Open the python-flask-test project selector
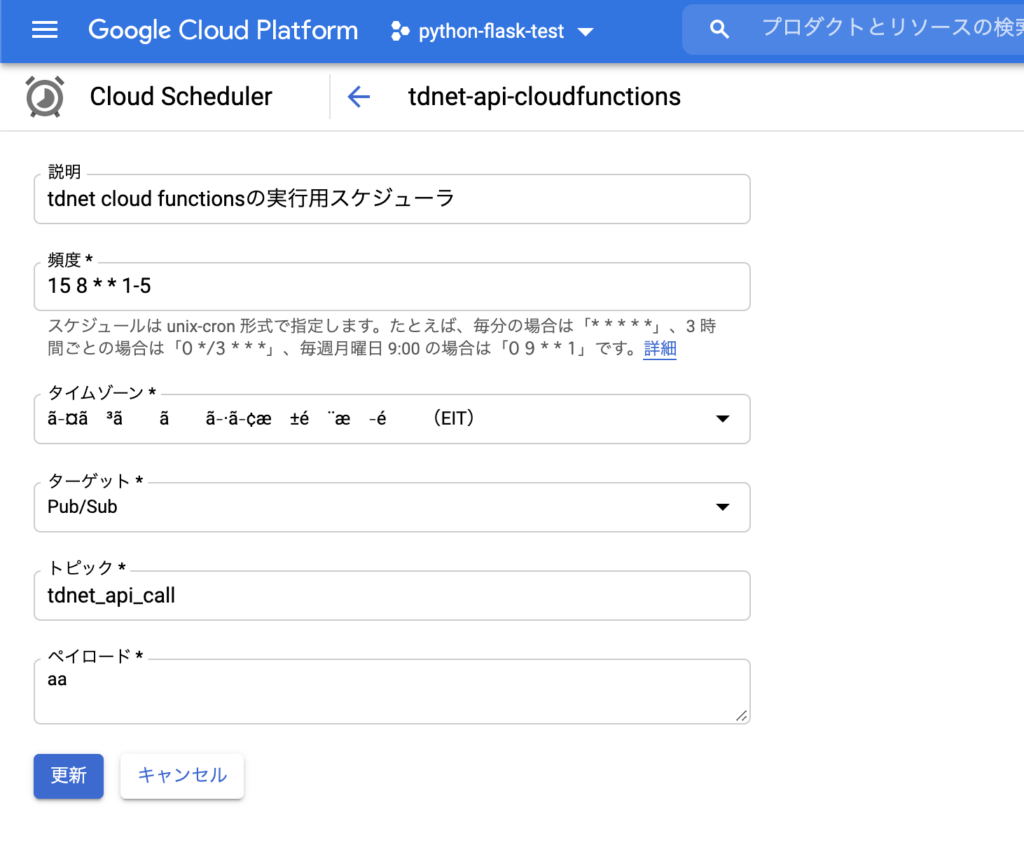 point(492,31)
